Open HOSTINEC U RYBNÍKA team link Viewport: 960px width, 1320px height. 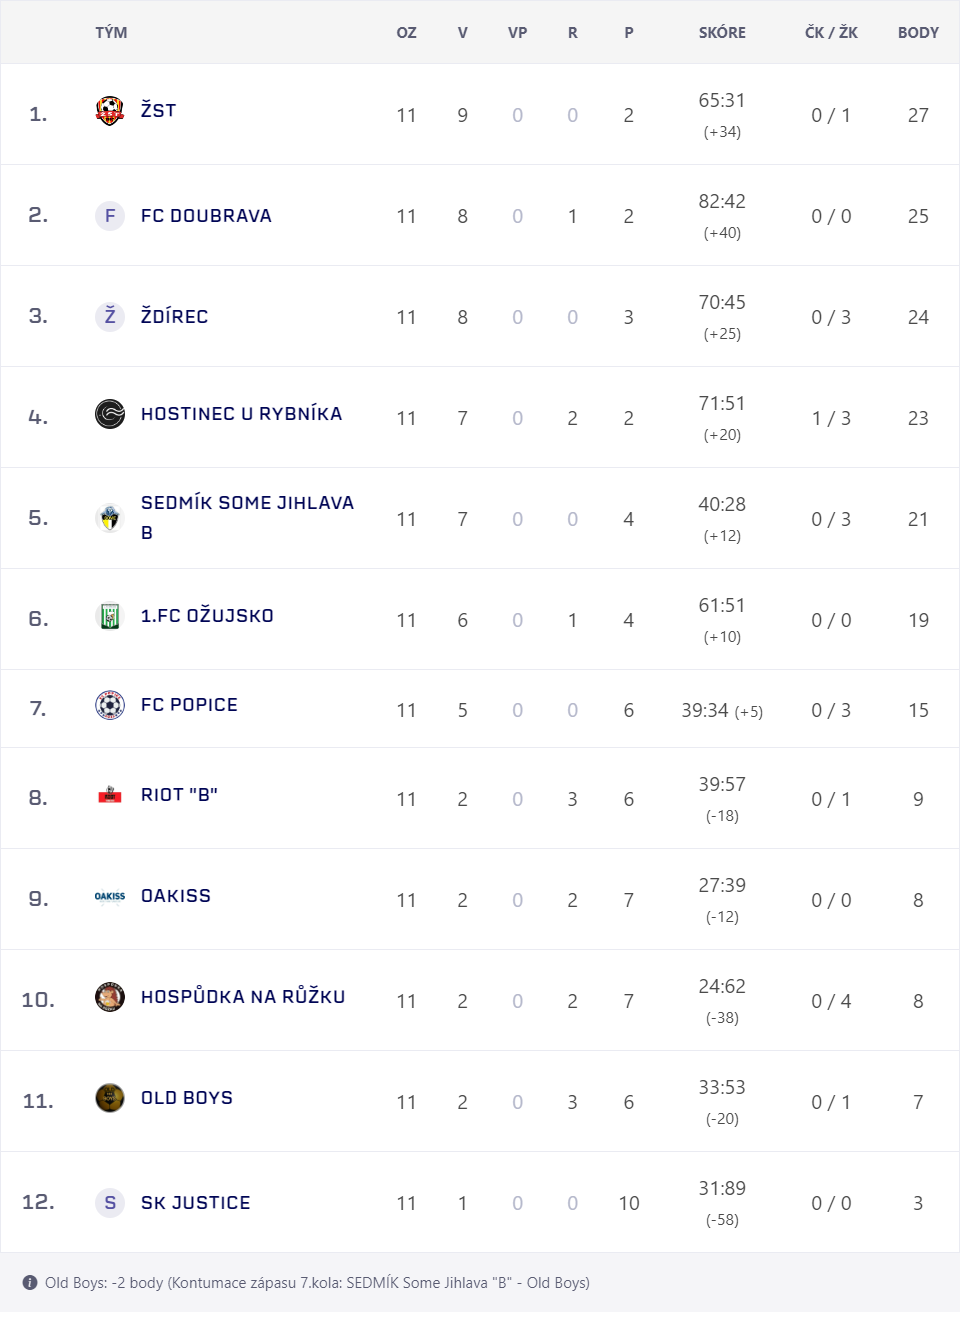tap(241, 414)
